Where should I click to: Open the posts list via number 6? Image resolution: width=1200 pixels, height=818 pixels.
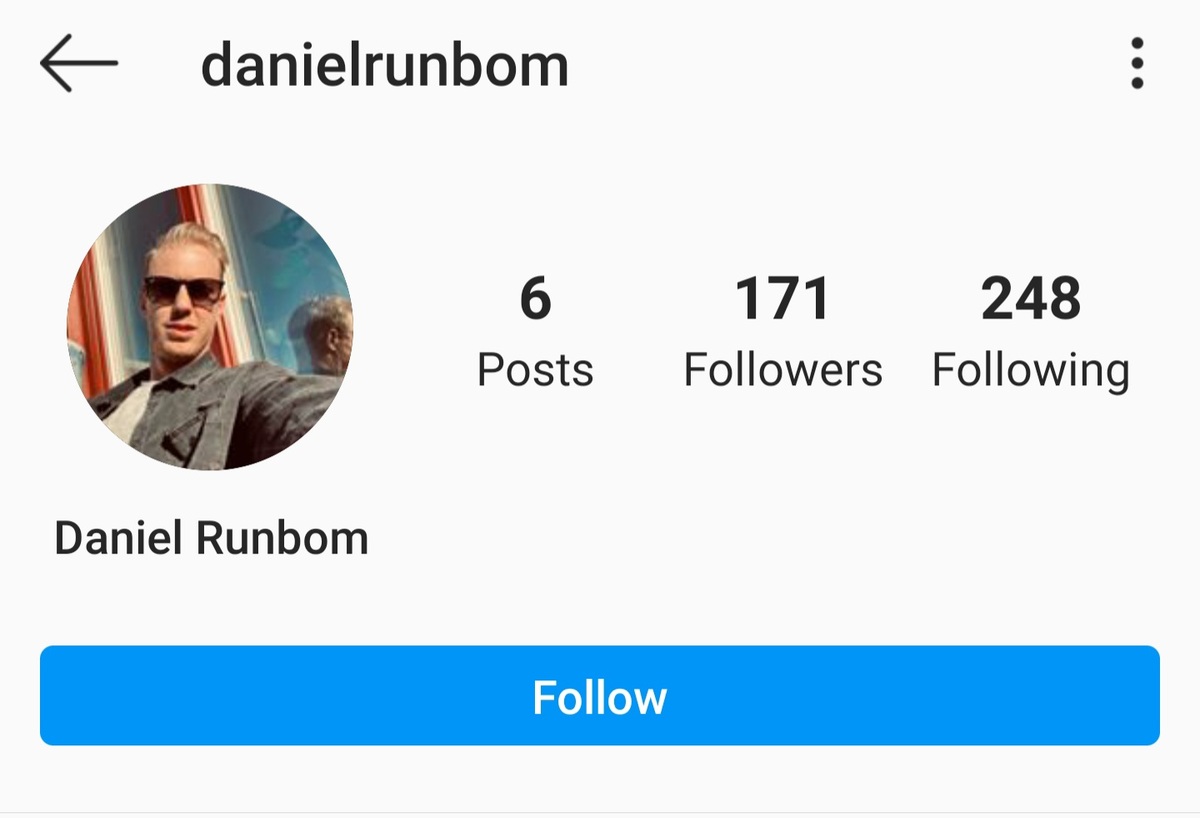coord(535,299)
